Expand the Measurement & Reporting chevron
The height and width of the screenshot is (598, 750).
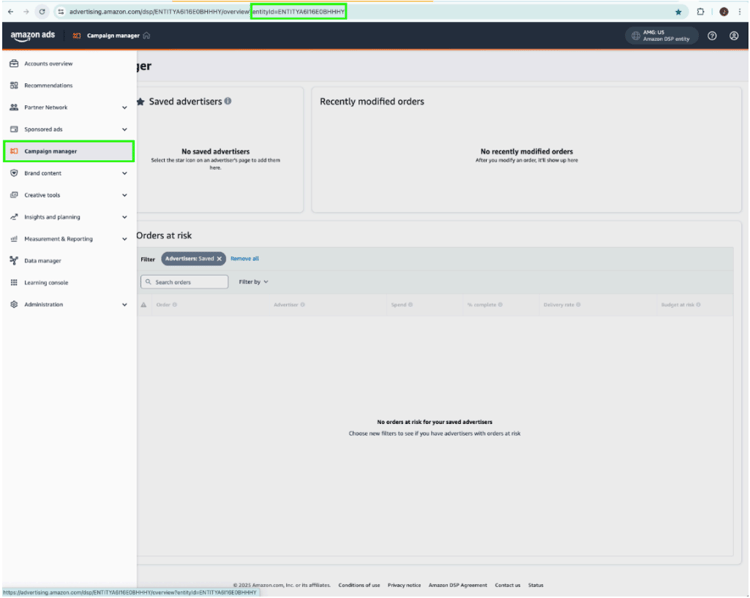[124, 239]
